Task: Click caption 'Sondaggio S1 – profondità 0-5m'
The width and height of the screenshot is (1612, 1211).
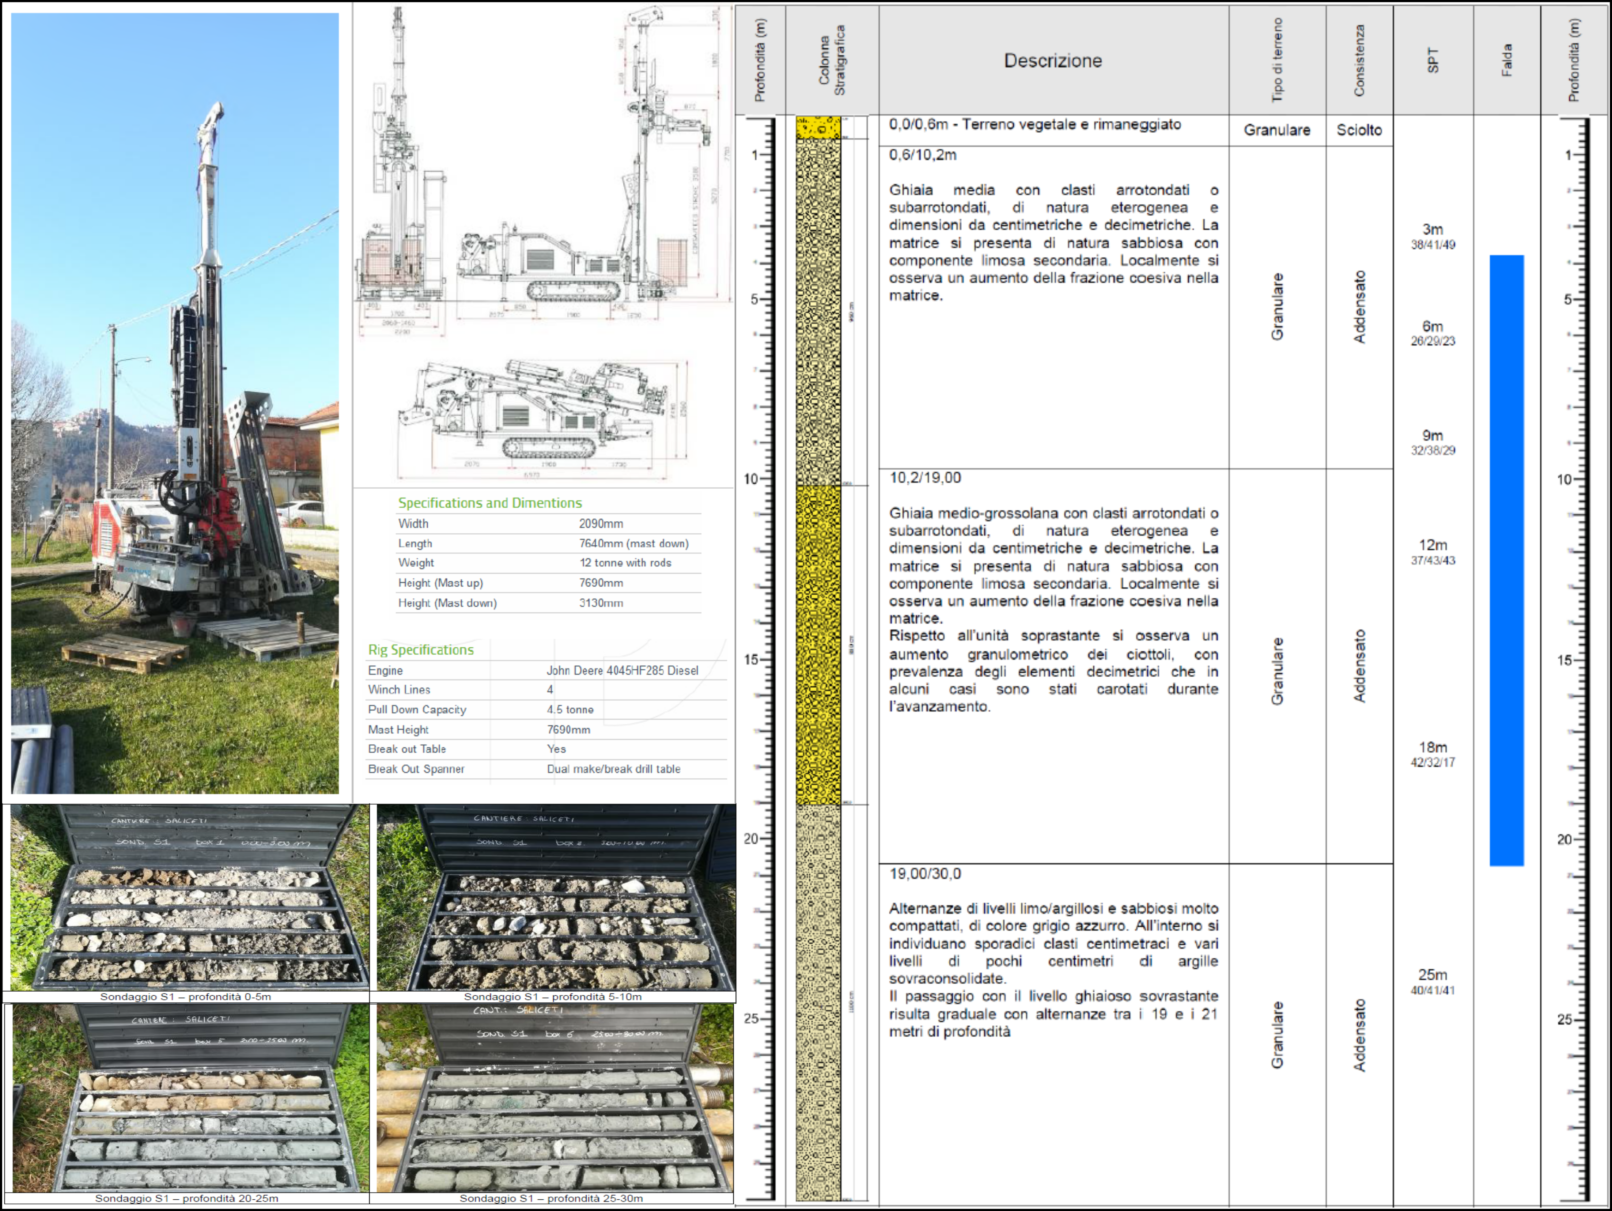Action: 186,997
